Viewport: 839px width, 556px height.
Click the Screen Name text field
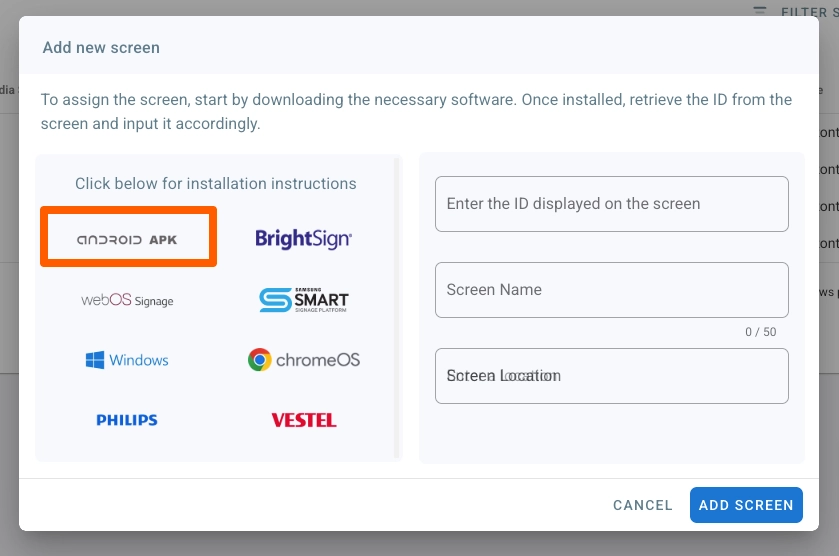point(611,290)
